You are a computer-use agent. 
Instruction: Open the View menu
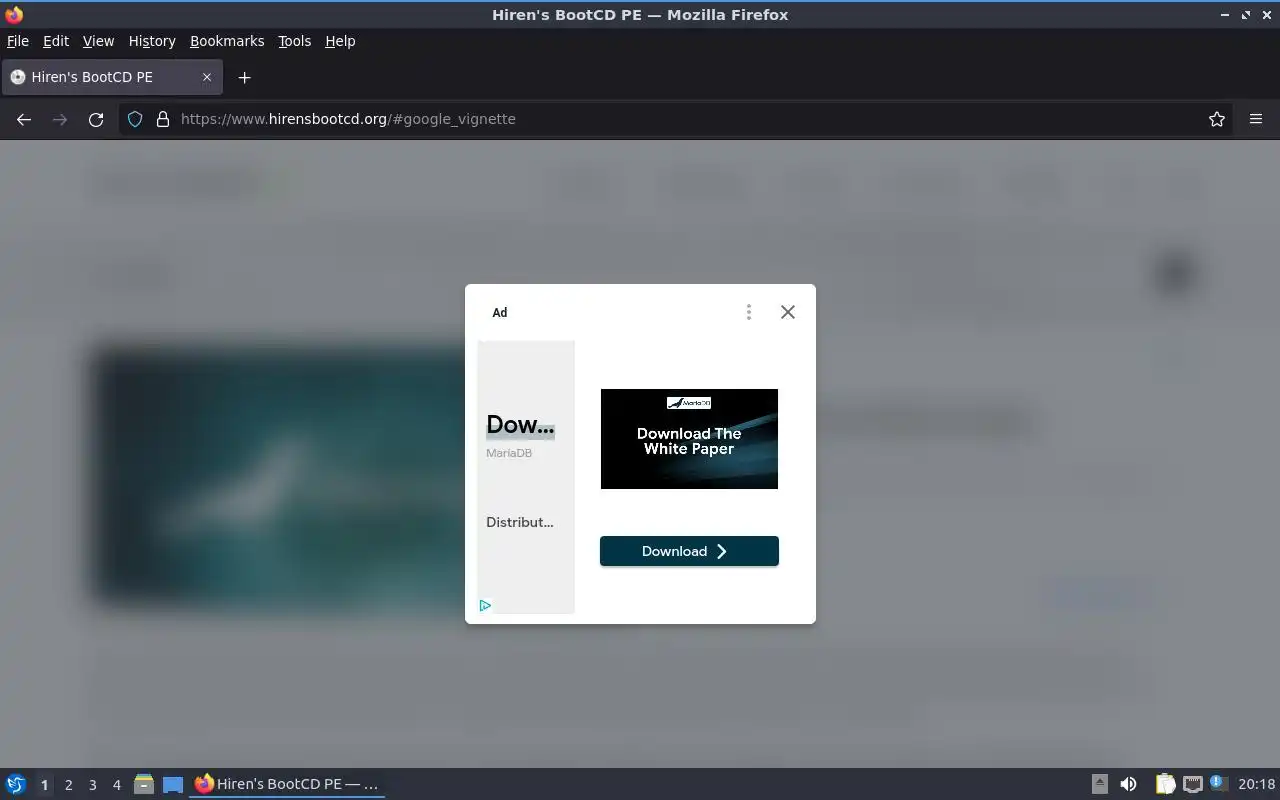tap(98, 41)
